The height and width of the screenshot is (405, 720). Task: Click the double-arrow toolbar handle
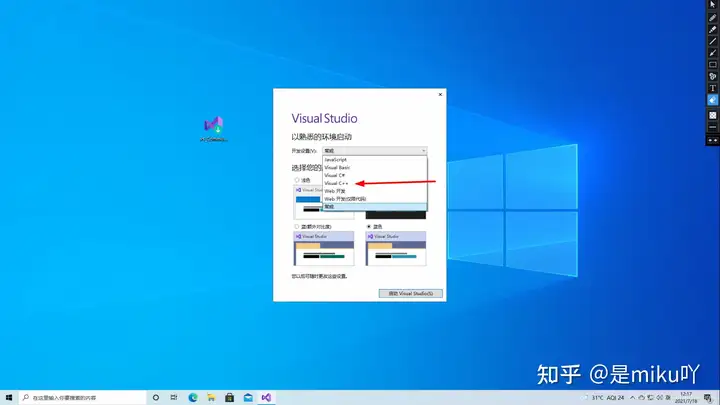712,141
